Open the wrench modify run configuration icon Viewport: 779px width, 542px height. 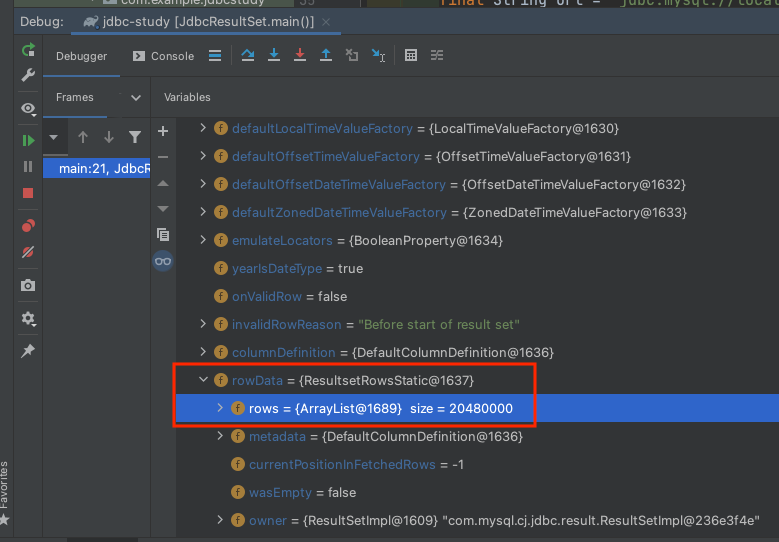tap(28, 75)
